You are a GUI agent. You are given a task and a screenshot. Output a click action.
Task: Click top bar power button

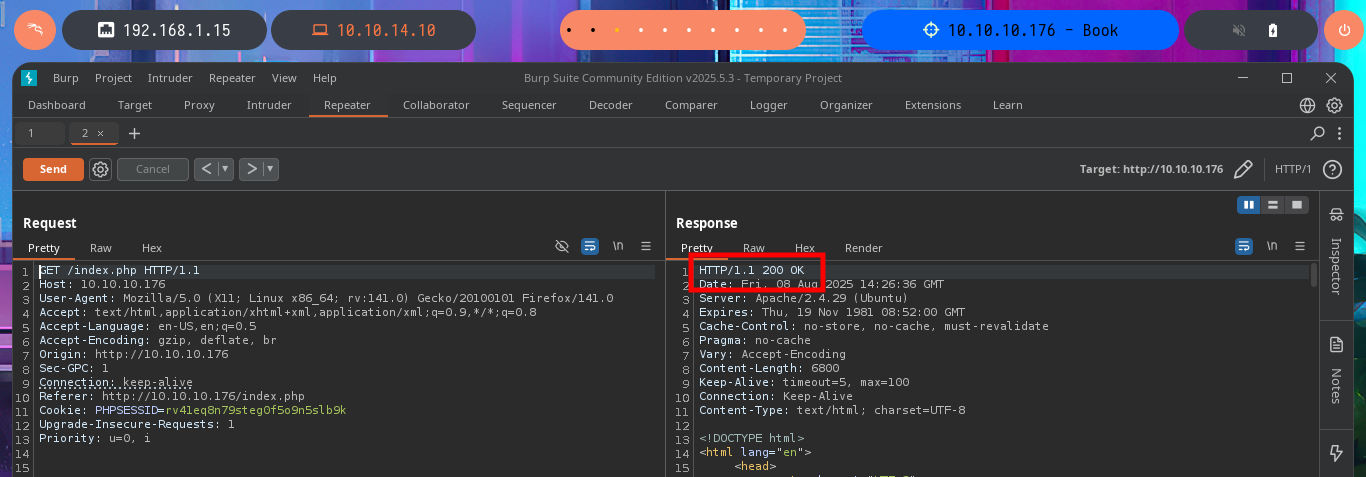[1345, 30]
